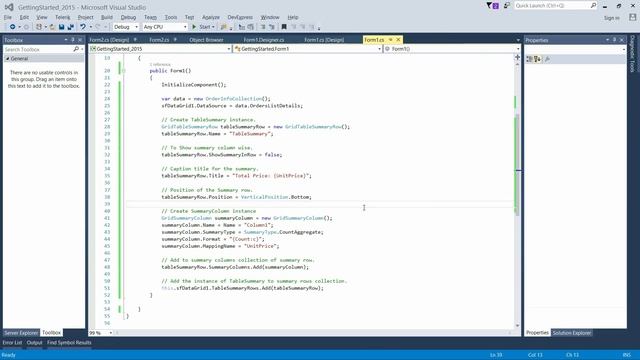Screen dimensions: 640x360
Task: Click the split editor handle above scrollbar
Action: coord(518,57)
